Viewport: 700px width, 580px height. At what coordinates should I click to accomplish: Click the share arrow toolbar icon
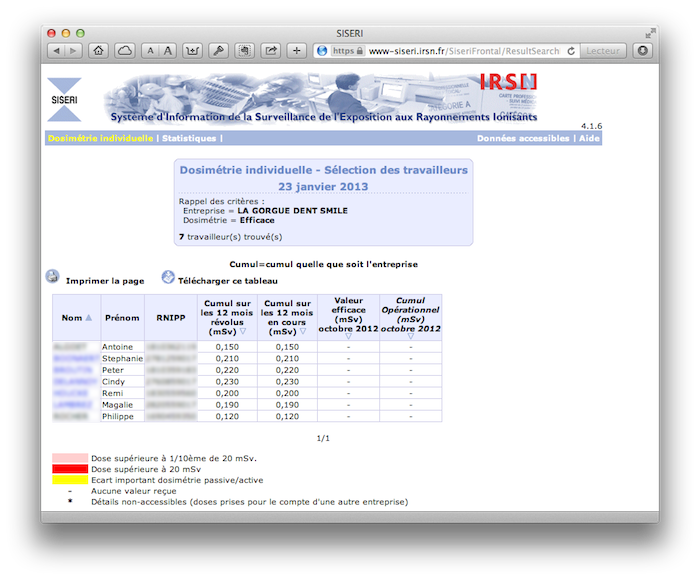[x=271, y=50]
